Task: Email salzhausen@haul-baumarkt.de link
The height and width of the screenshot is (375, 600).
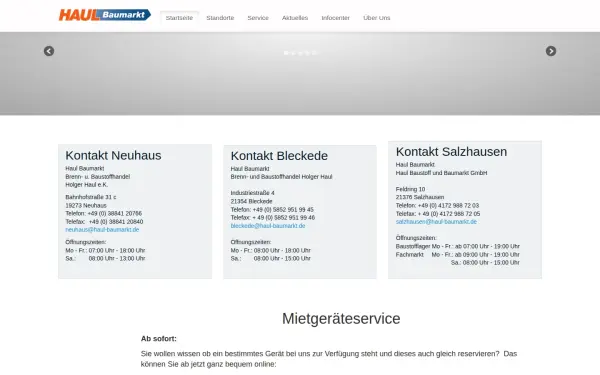Action: (x=436, y=222)
